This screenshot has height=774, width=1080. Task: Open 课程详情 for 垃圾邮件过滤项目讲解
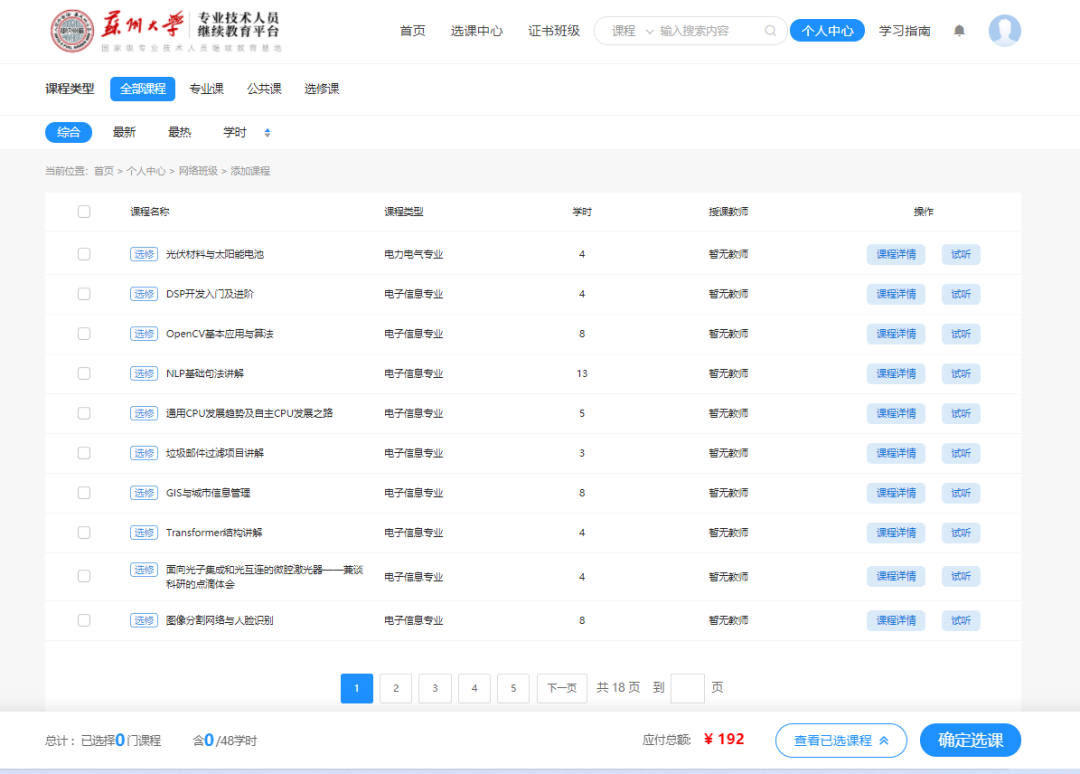[895, 453]
